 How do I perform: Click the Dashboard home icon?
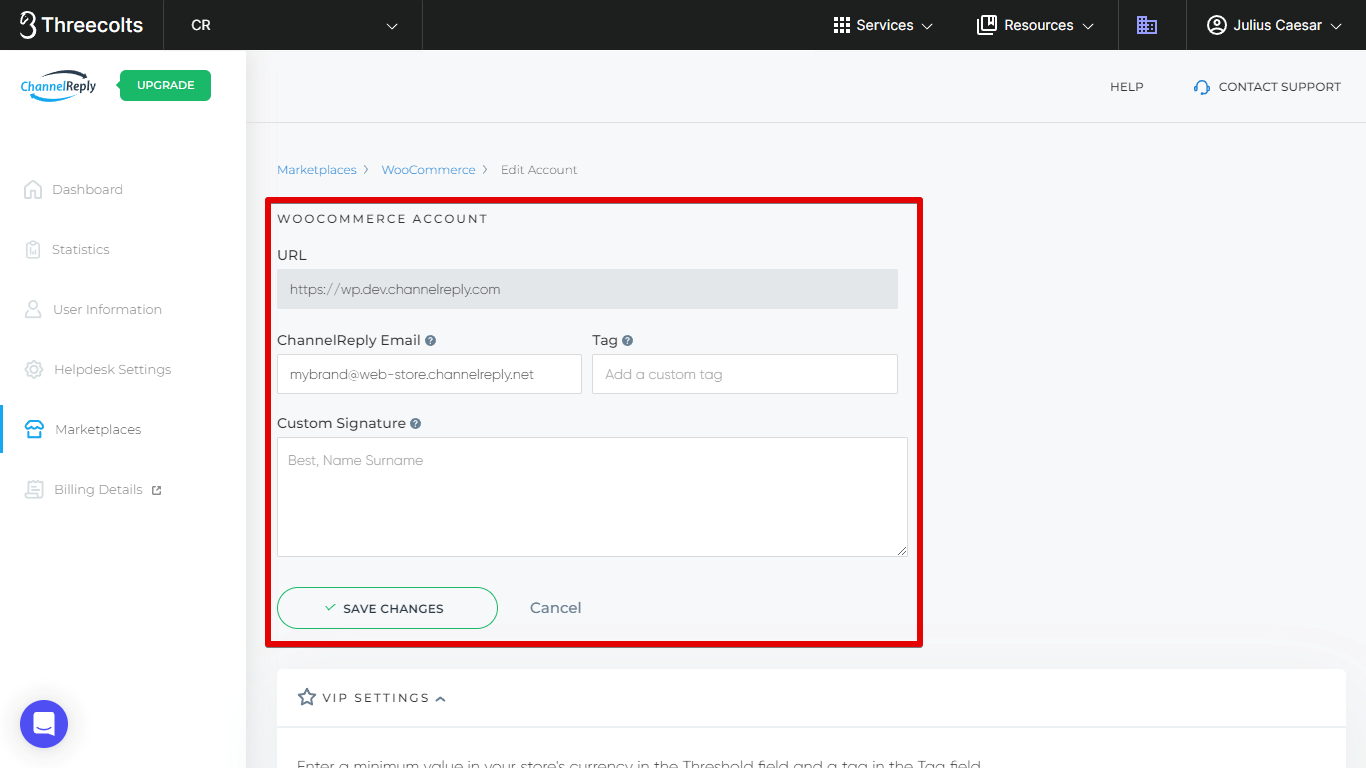[33, 189]
